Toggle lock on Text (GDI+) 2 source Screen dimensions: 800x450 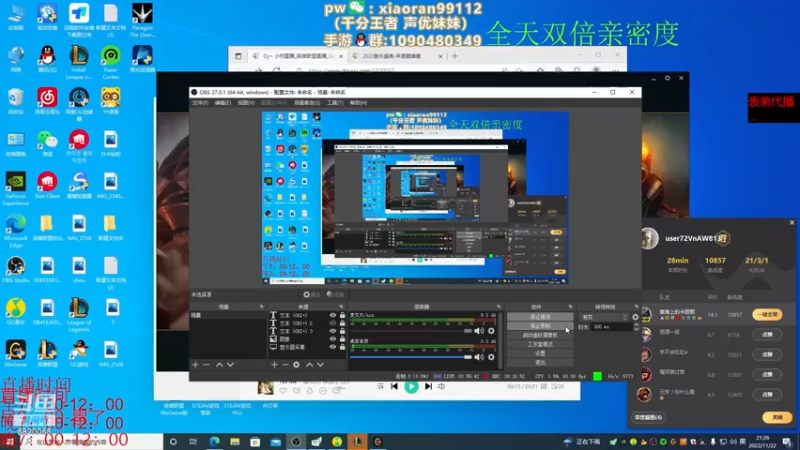pos(342,323)
